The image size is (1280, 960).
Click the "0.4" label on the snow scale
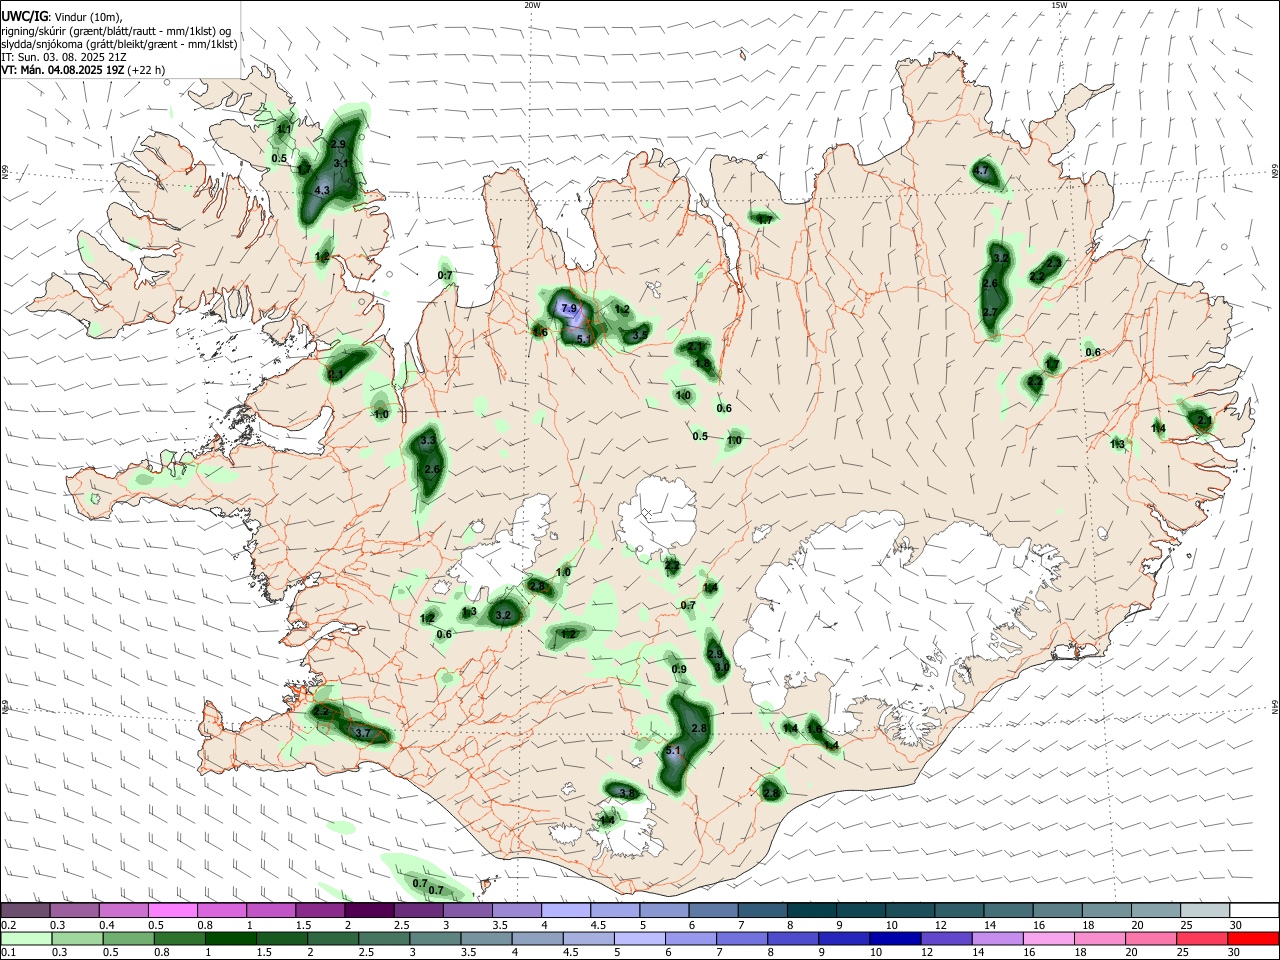coord(107,925)
